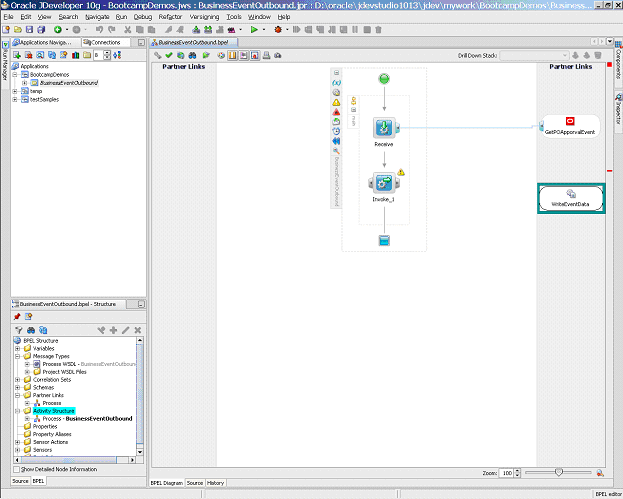623x499 pixels.
Task: Click the Cut scissors toolbar icon
Action: [x=128, y=29]
